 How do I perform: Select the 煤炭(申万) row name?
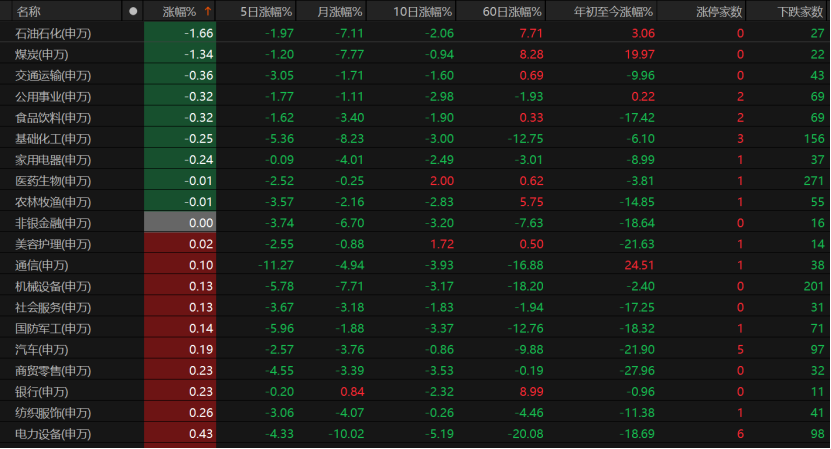tap(41, 55)
